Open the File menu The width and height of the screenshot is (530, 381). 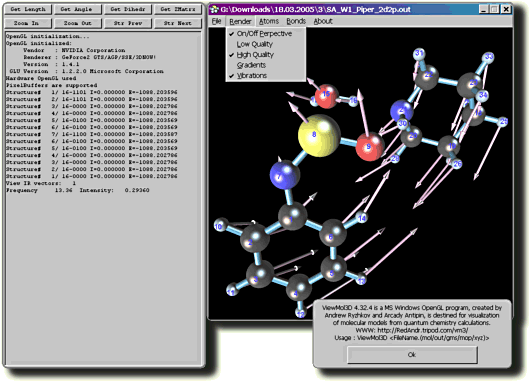tap(217, 21)
